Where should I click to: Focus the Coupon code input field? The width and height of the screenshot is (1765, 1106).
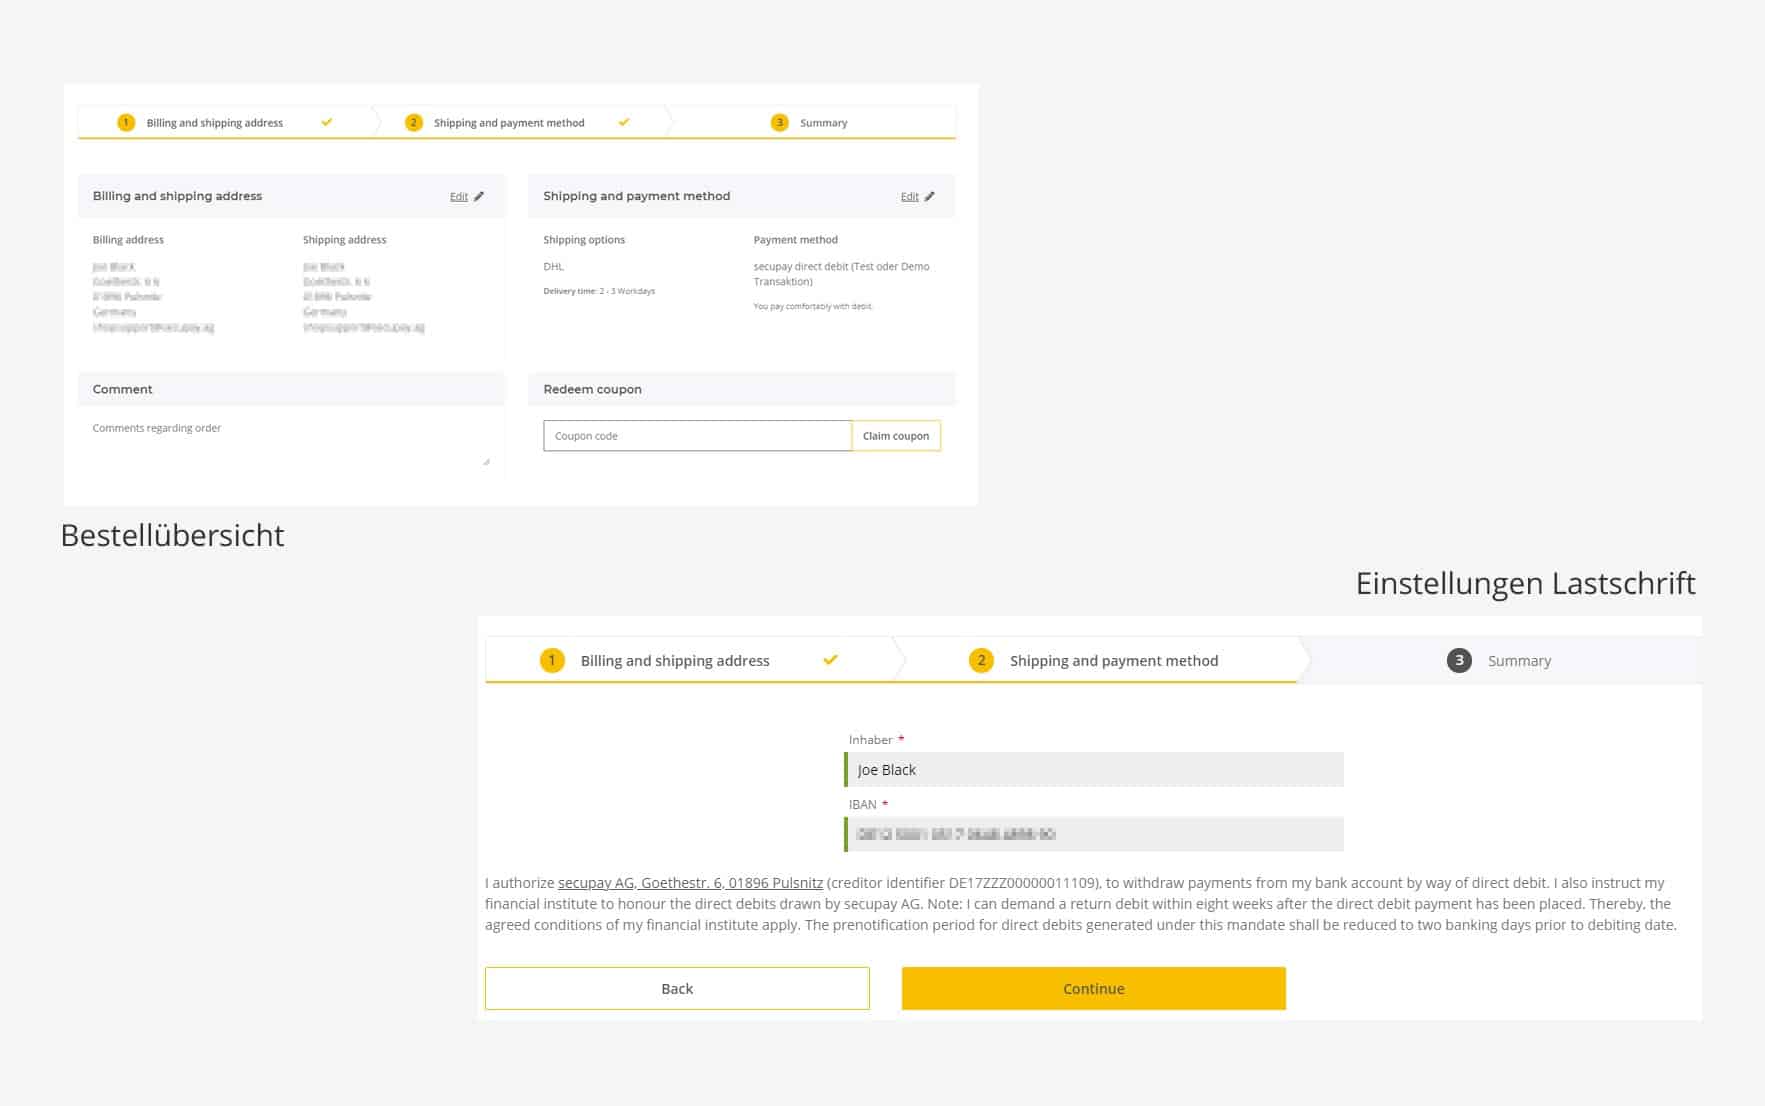[697, 436]
